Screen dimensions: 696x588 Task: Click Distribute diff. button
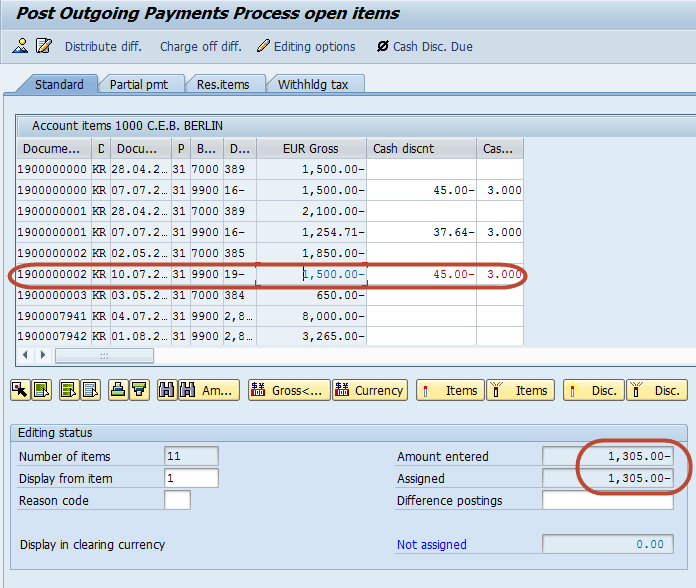(x=103, y=46)
